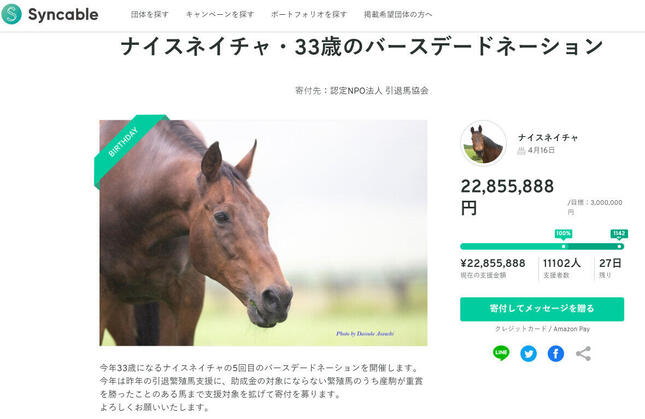Go to ポートフォリオを探す in navigation

(309, 14)
